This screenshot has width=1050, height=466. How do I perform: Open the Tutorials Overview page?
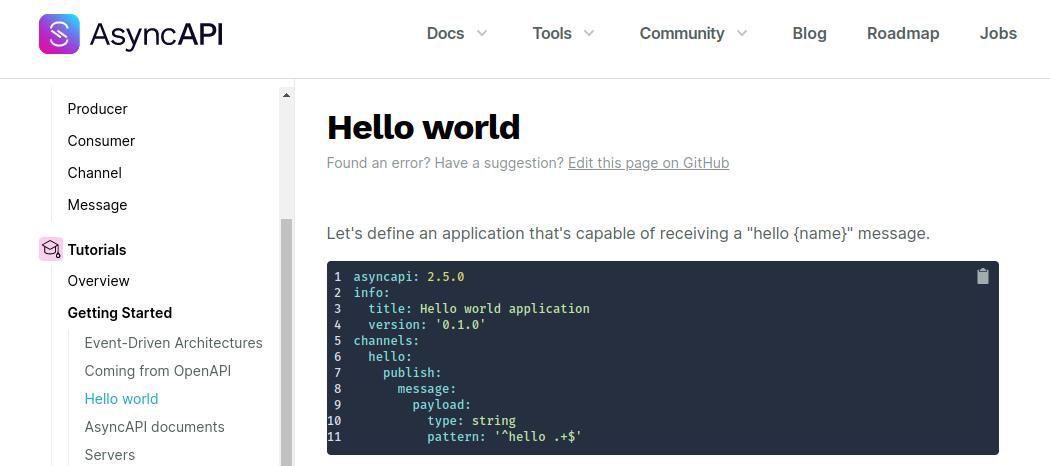coord(98,281)
